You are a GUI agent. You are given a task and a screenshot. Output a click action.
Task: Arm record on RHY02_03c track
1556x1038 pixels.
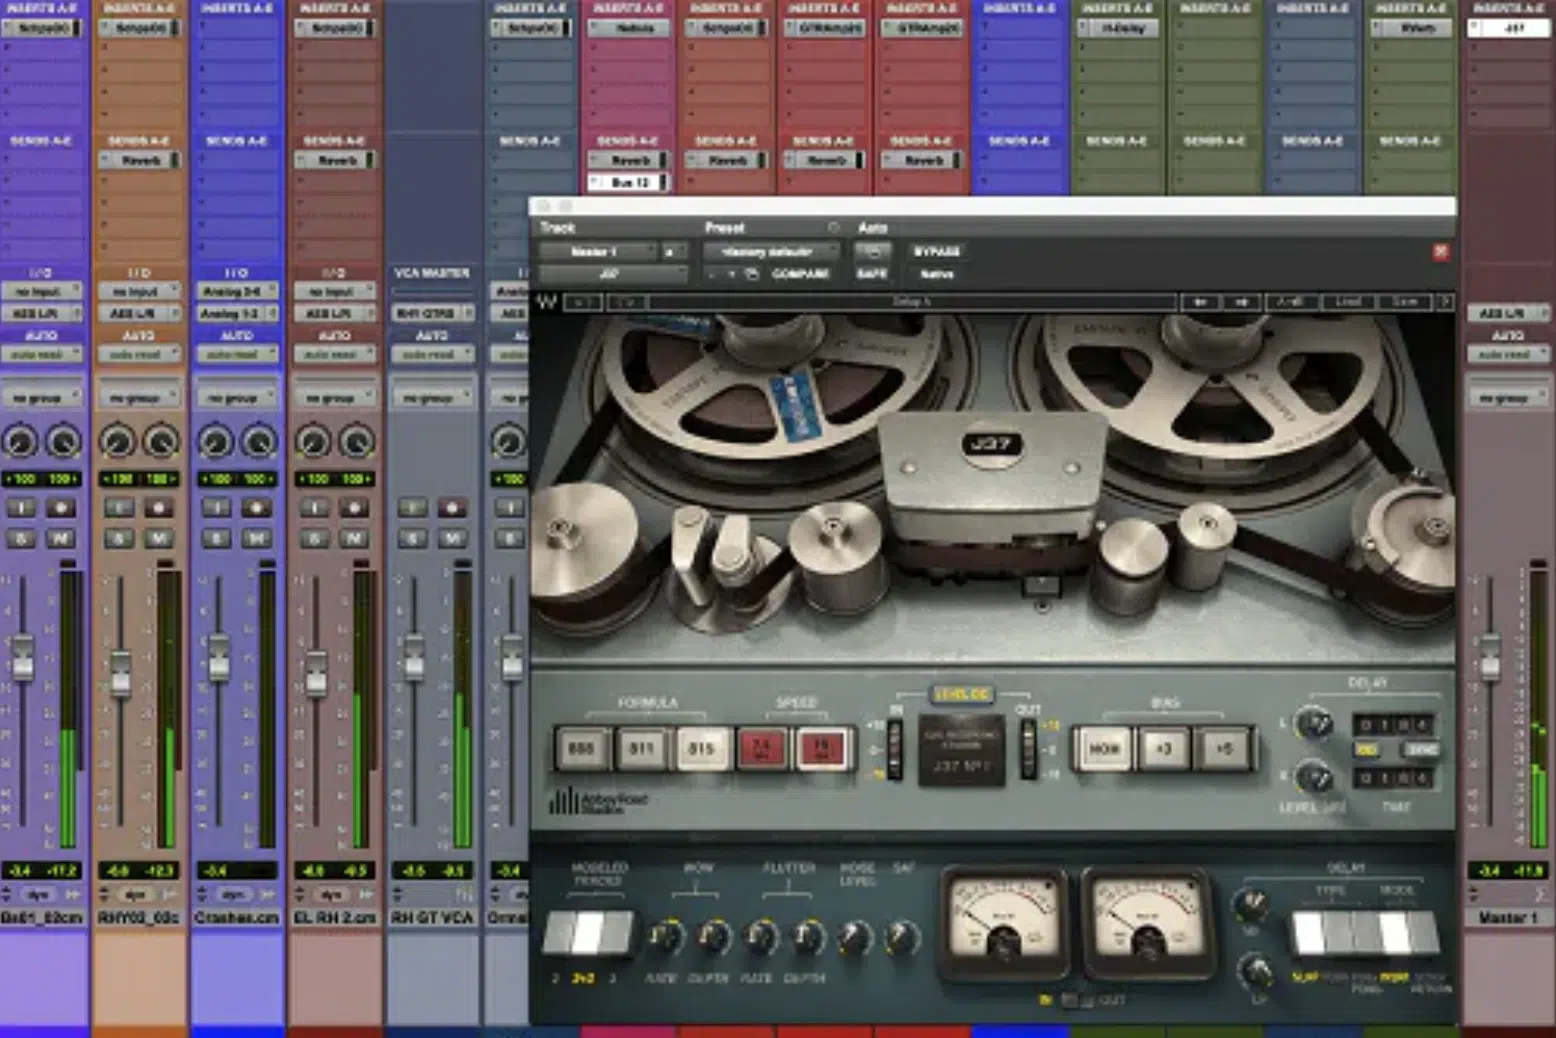point(159,508)
